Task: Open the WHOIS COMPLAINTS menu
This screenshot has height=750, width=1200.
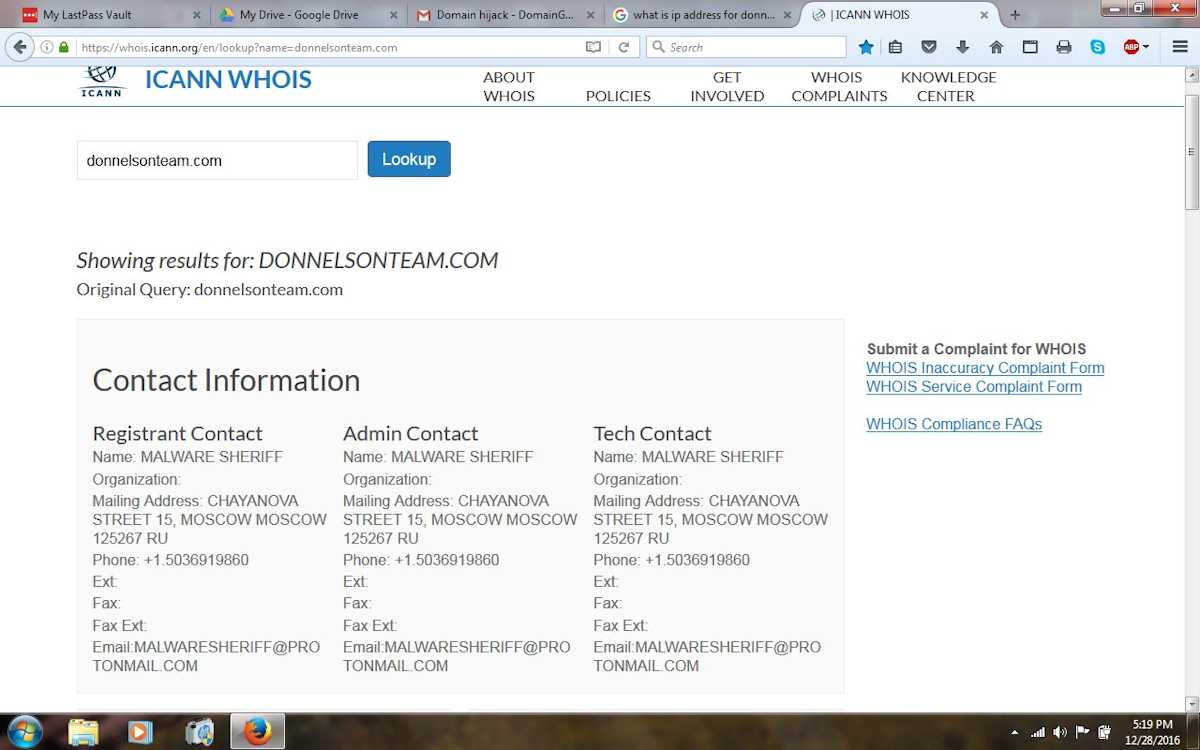Action: pos(839,86)
